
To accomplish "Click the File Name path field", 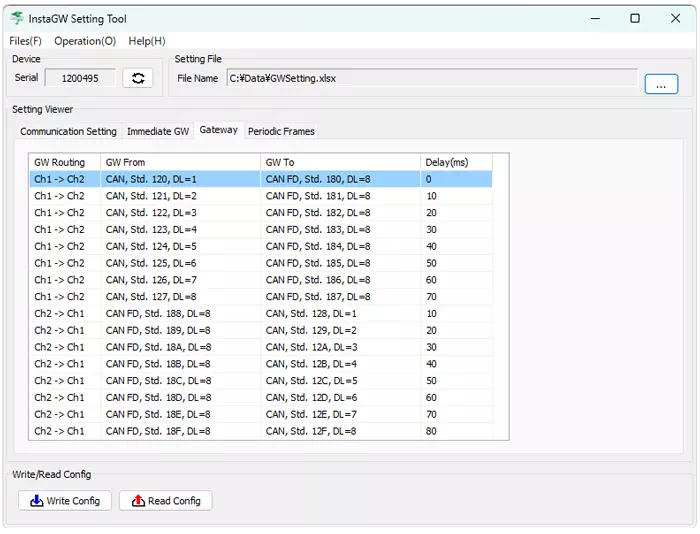I will click(430, 78).
